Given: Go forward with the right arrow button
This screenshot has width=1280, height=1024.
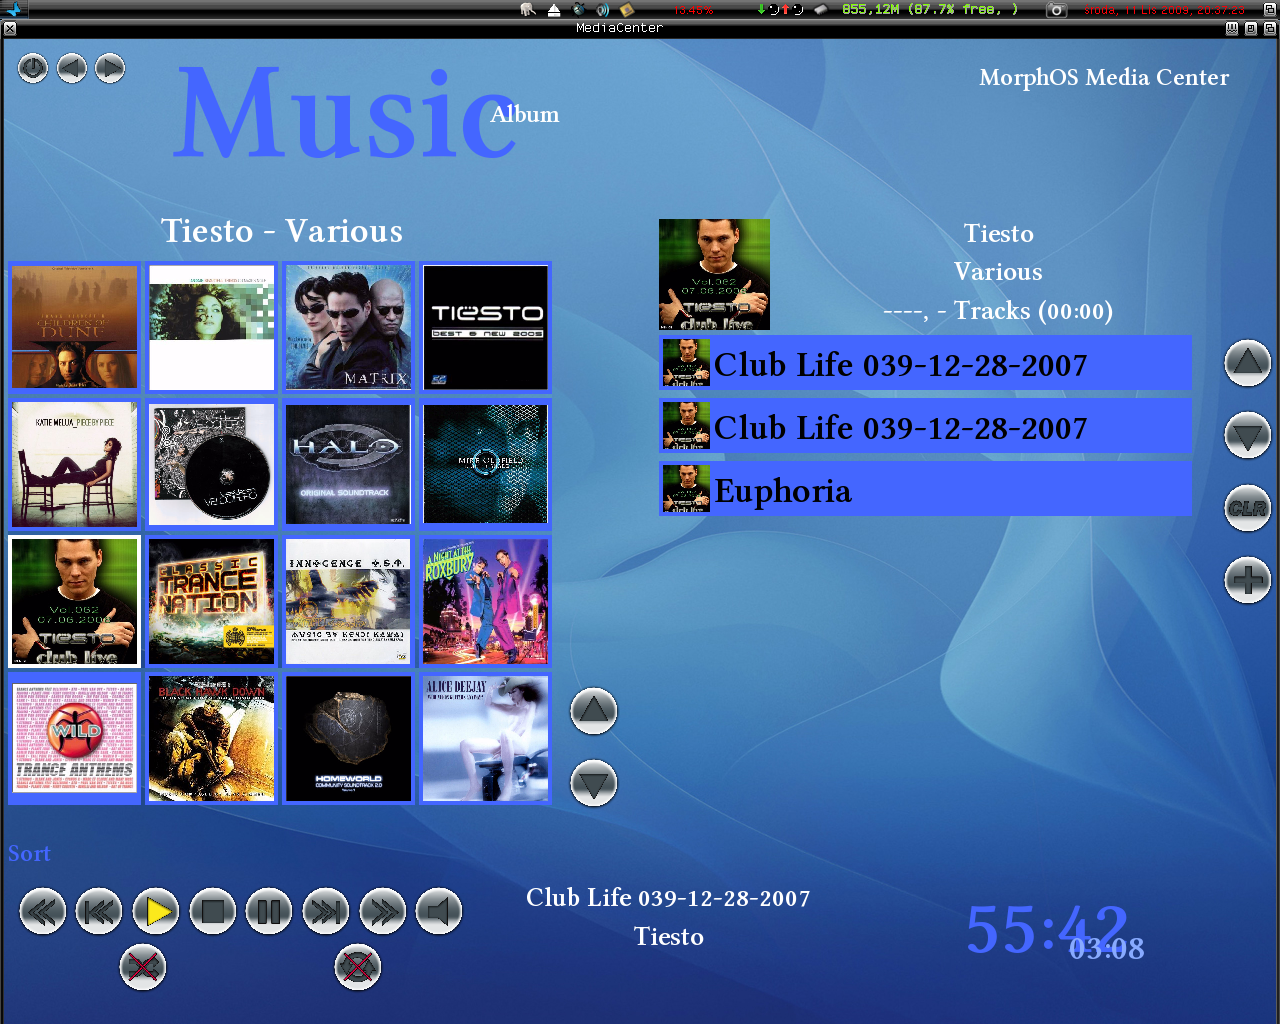Looking at the screenshot, I should point(110,69).
